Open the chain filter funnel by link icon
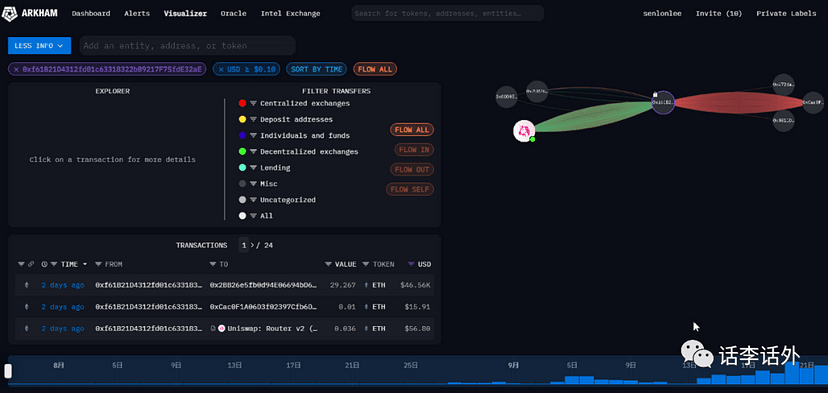828x393 pixels. 21,264
